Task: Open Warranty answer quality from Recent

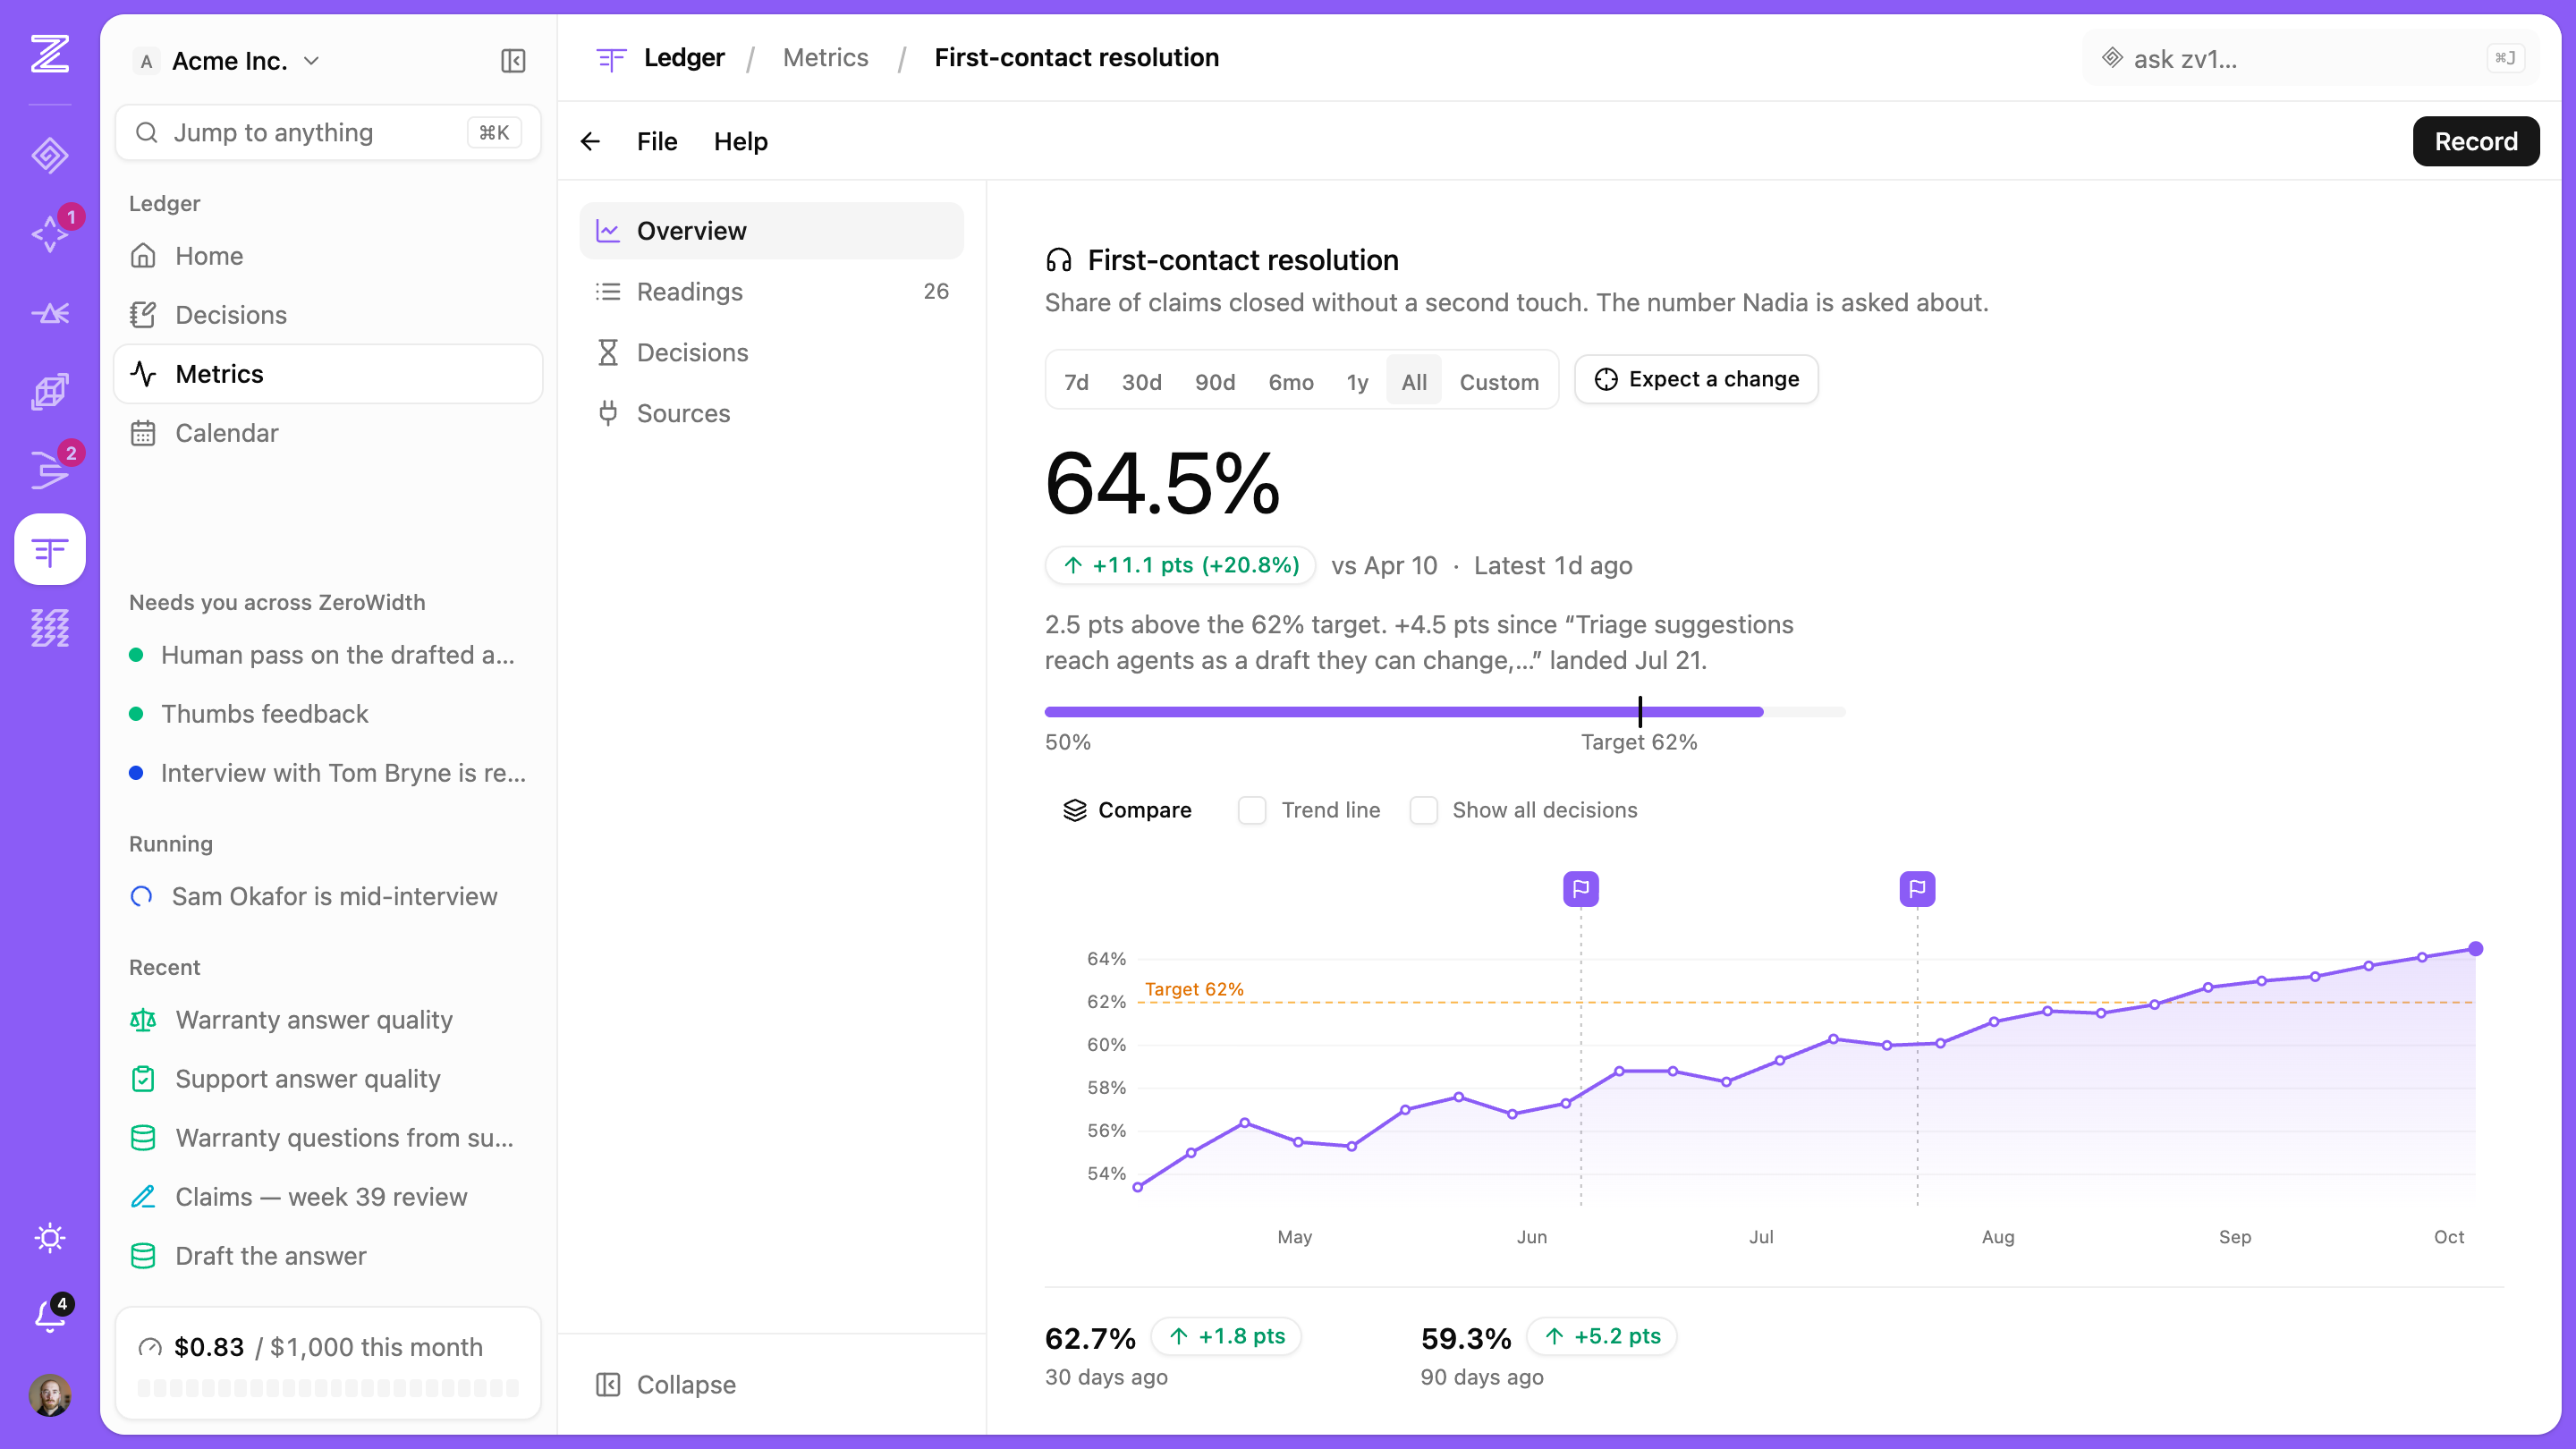Action: pos(328,1020)
